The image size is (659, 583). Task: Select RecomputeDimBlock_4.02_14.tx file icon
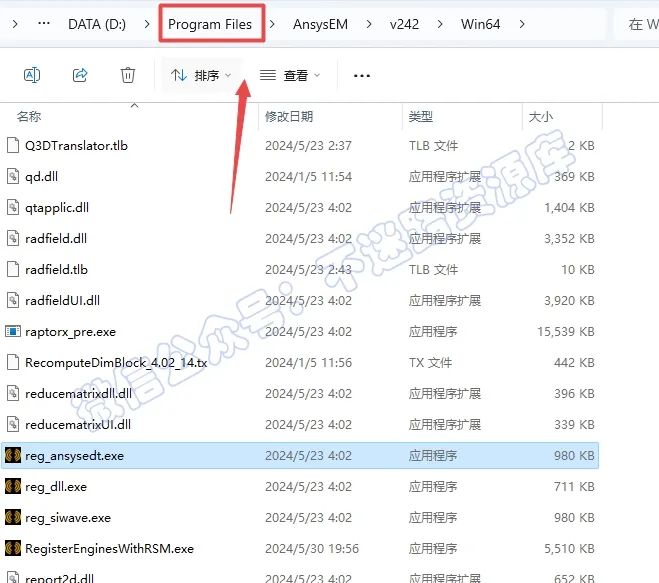tap(13, 362)
